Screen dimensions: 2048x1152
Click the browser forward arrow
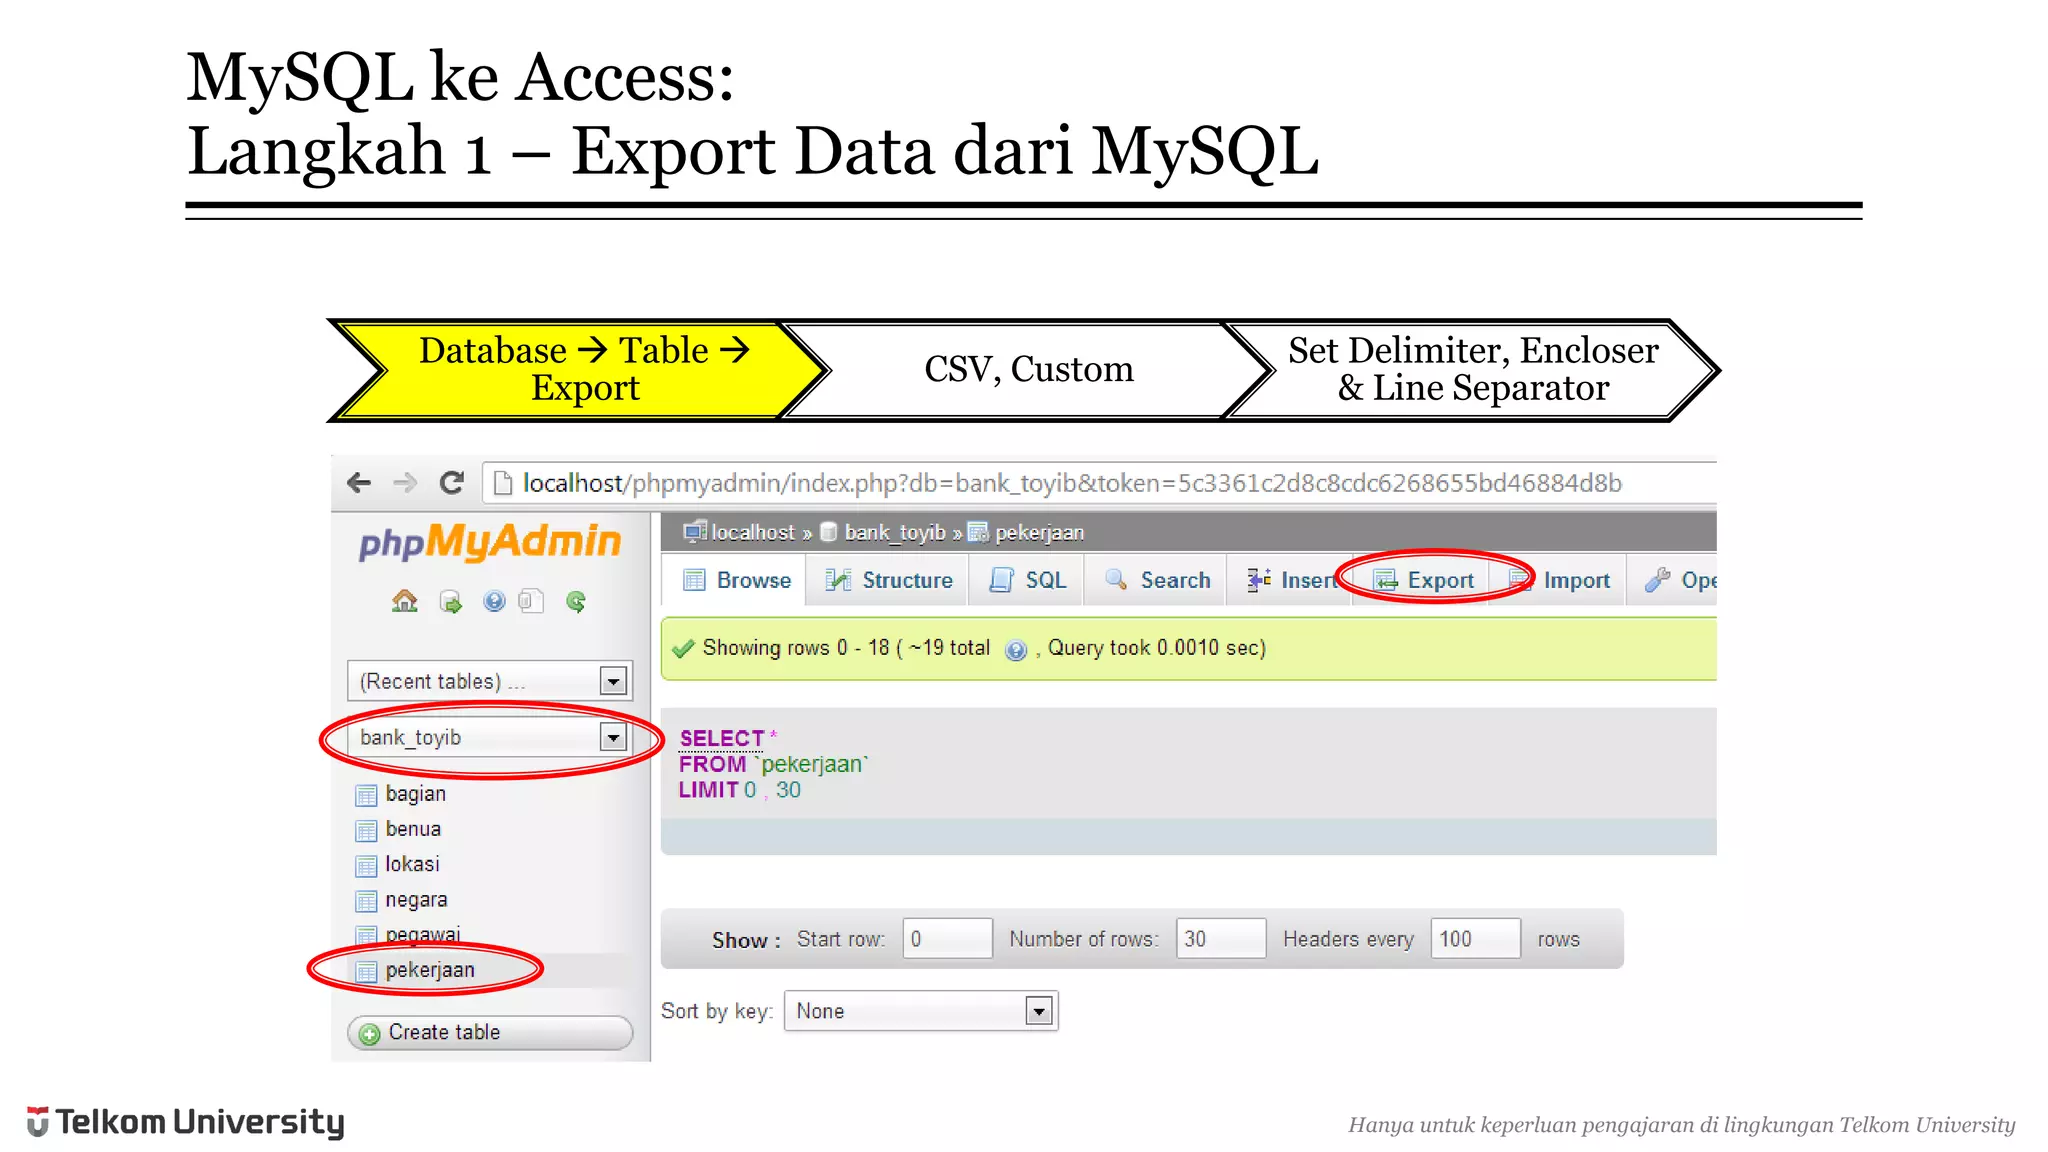click(x=405, y=483)
